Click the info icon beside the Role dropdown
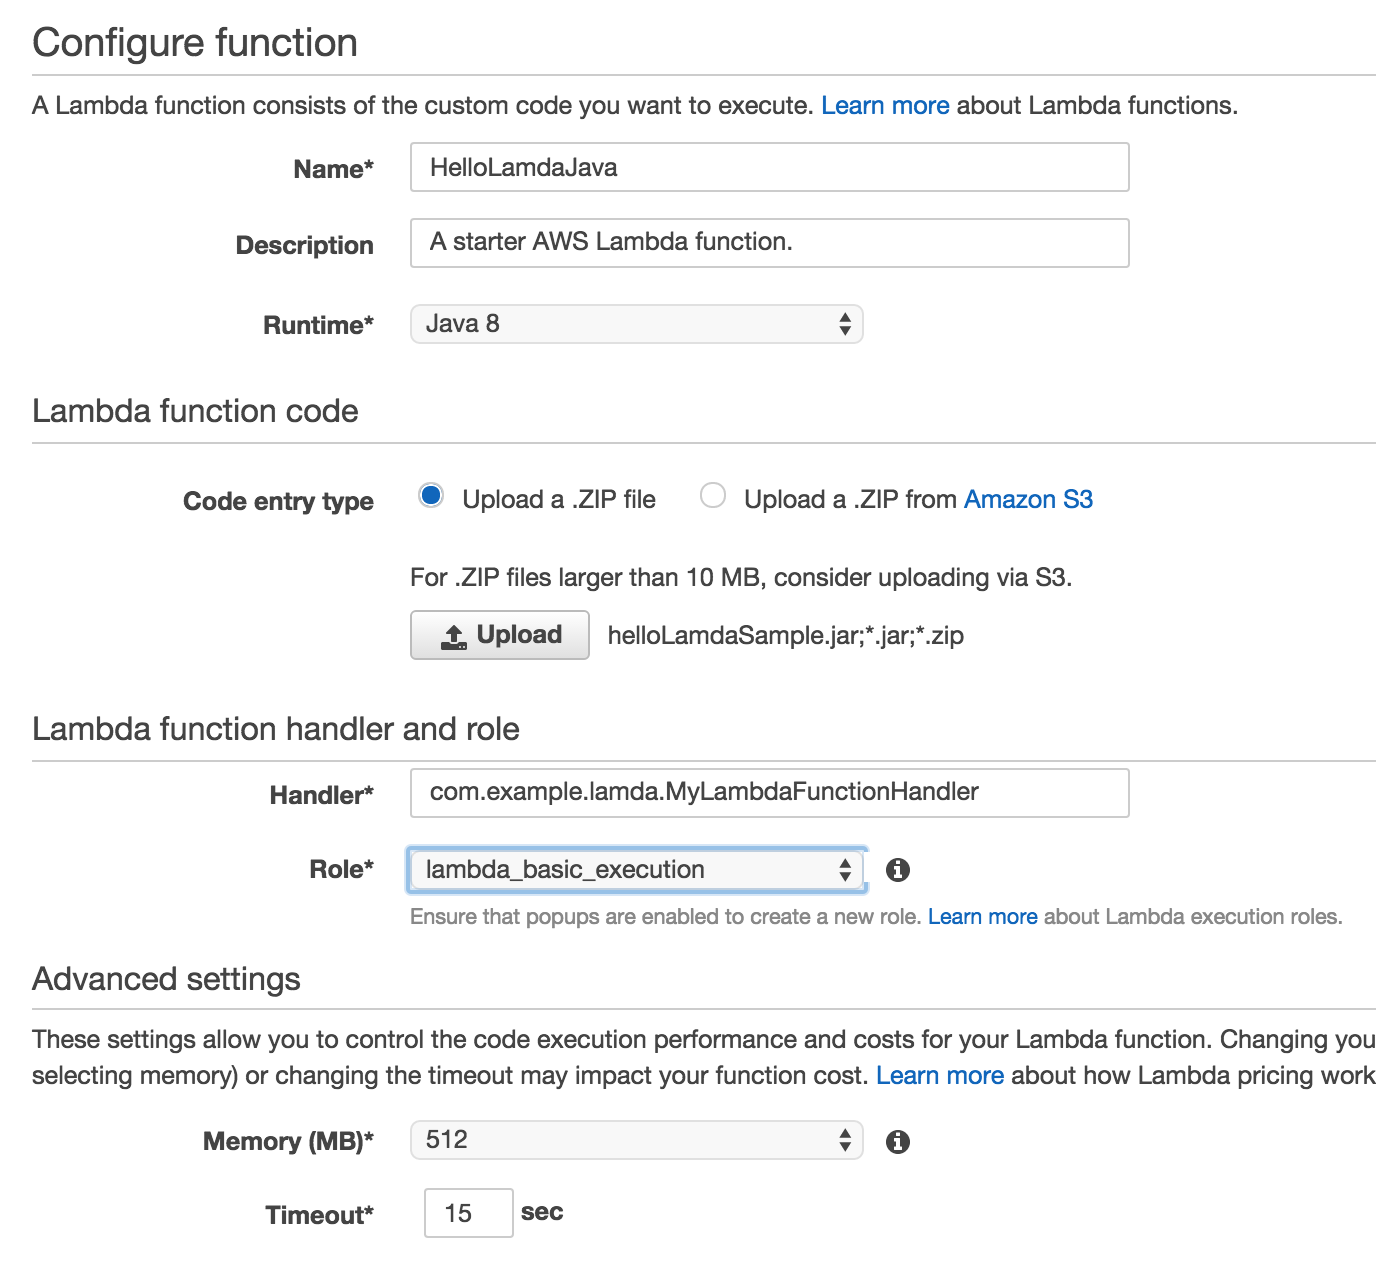Image resolution: width=1376 pixels, height=1276 pixels. point(899,869)
